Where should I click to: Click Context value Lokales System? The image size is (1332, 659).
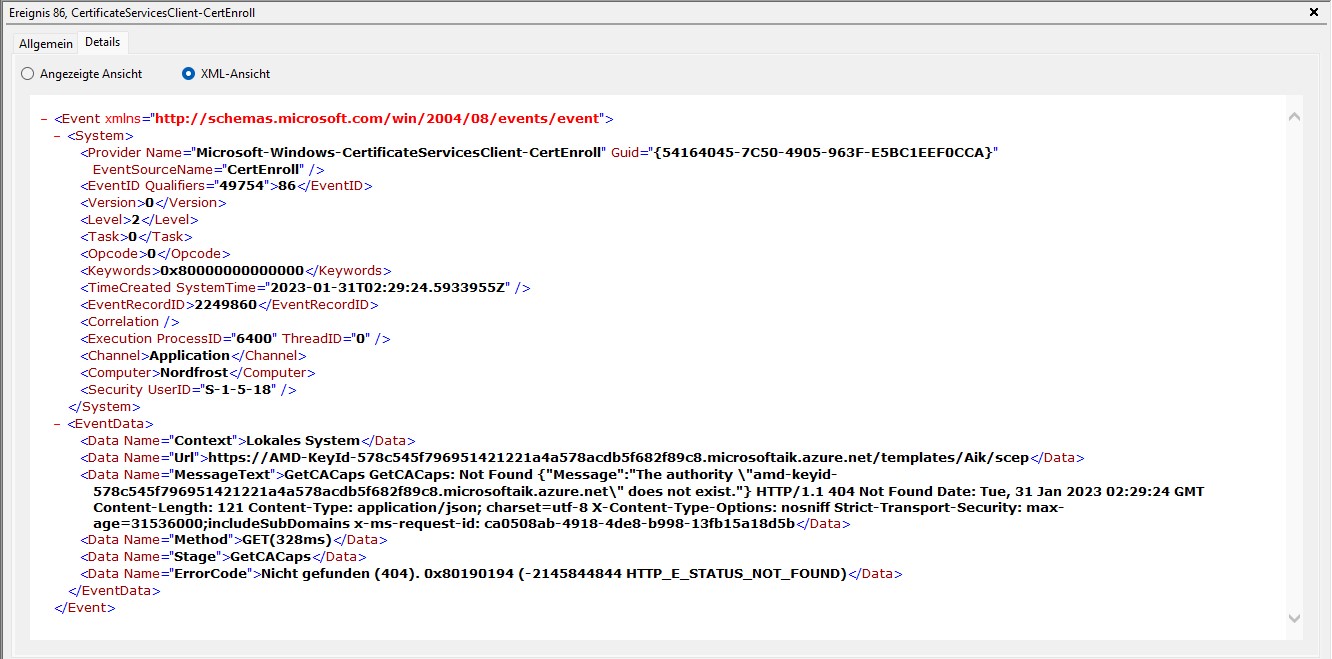coord(303,441)
